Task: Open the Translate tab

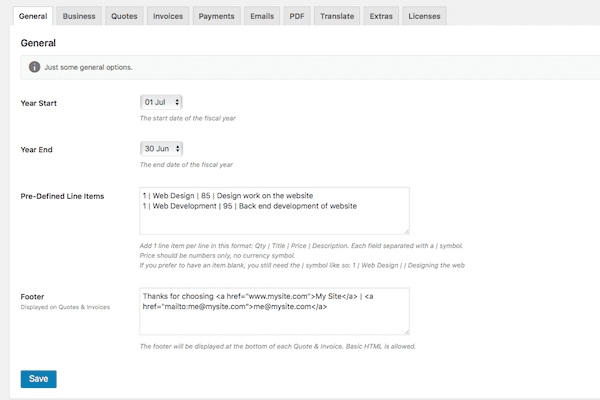Action: 337,16
